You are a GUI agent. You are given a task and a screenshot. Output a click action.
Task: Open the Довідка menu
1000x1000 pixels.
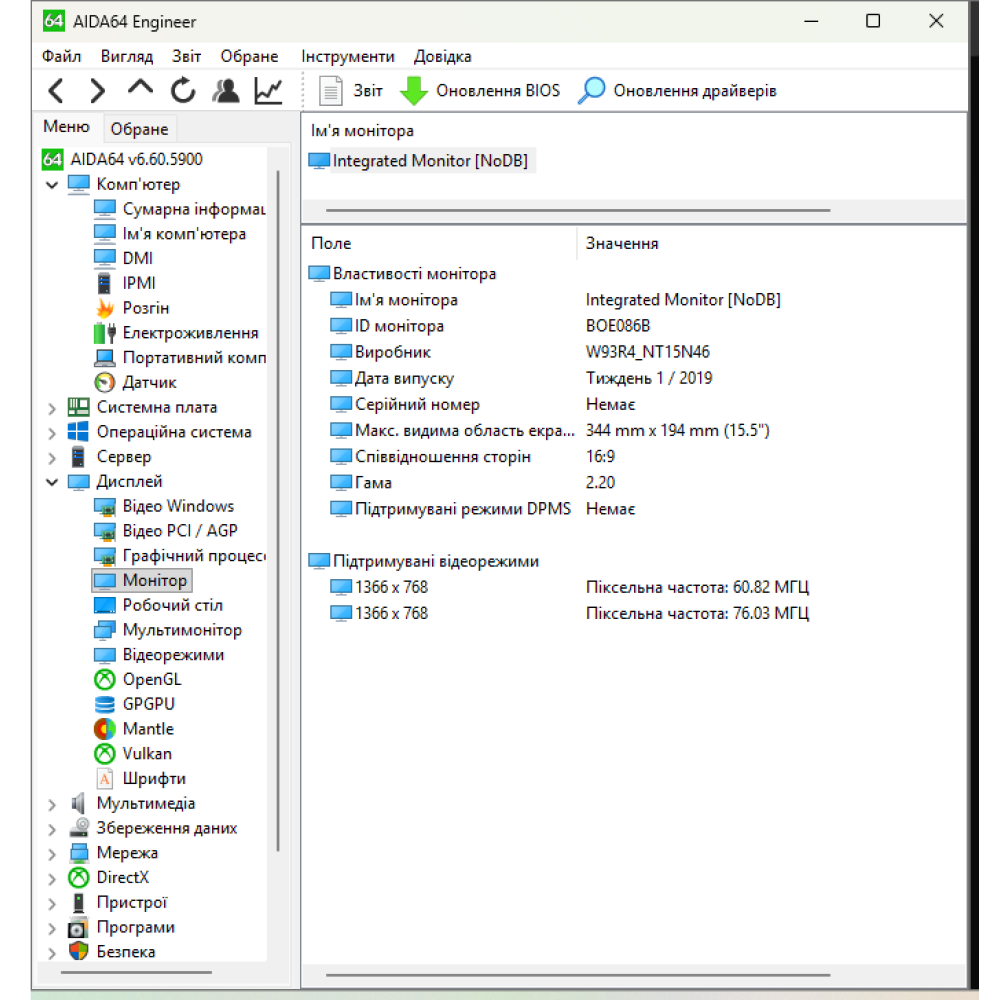point(443,56)
